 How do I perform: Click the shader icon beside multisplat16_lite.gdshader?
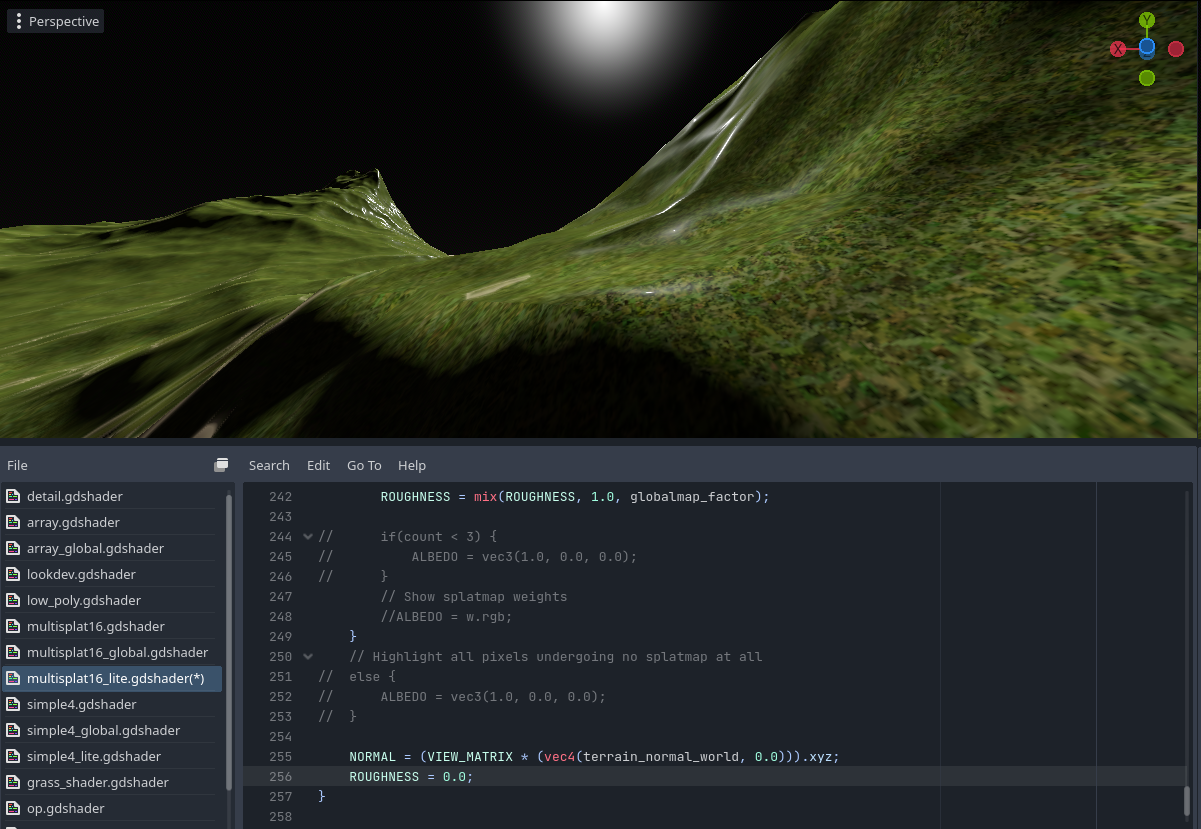[x=14, y=678]
